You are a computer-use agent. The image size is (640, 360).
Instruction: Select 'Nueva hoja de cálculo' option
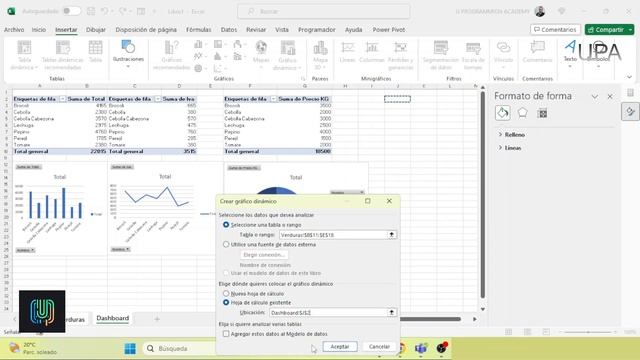click(x=226, y=293)
